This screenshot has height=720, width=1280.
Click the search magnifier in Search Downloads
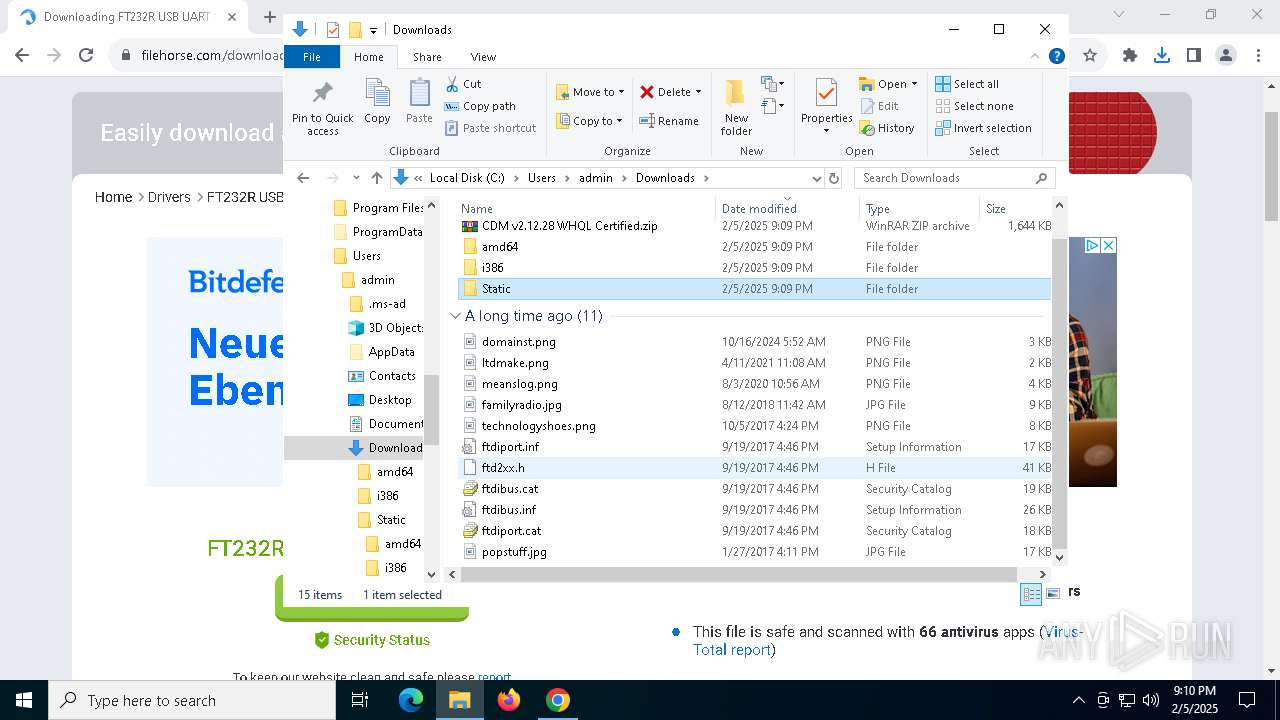coord(1041,178)
